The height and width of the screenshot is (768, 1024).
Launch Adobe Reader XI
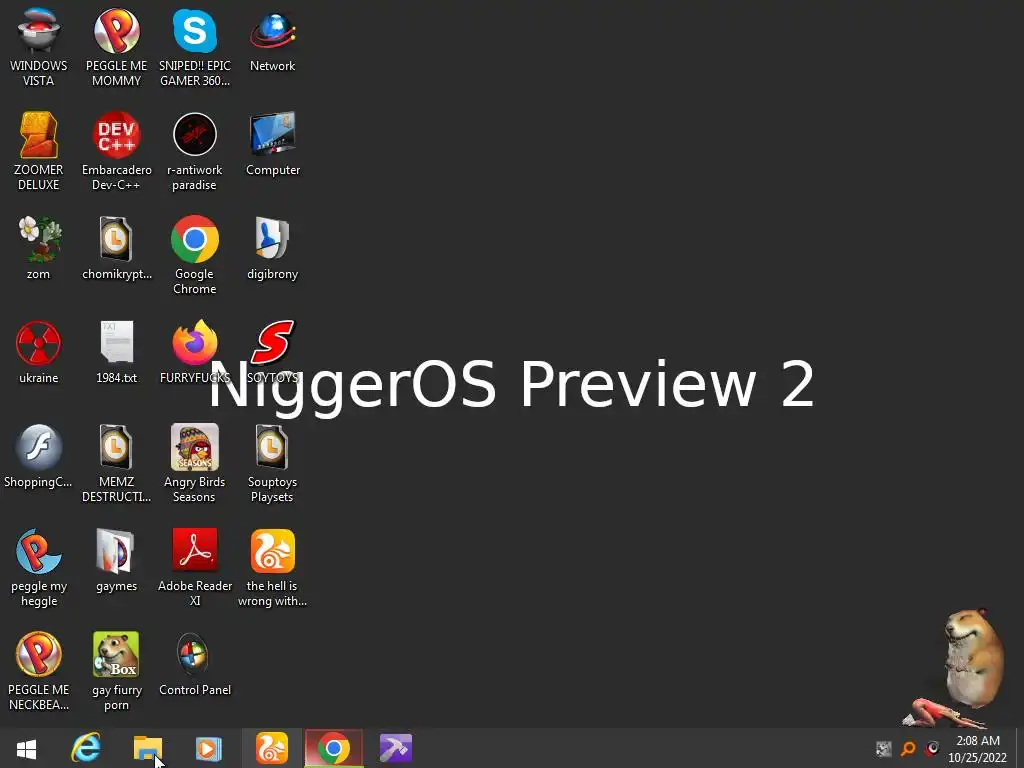[x=195, y=567]
